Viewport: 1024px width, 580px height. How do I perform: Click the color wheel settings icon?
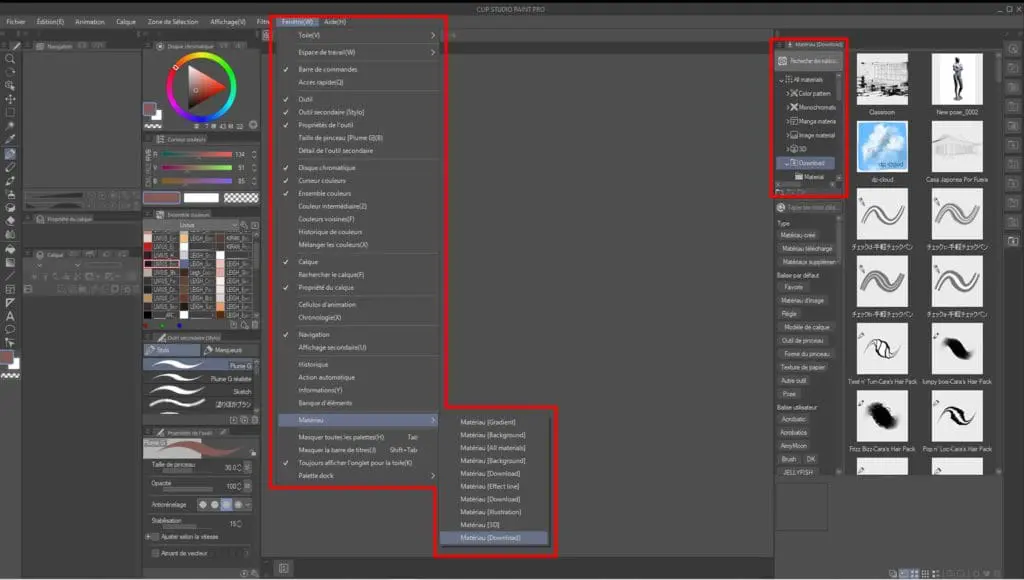pos(253,125)
